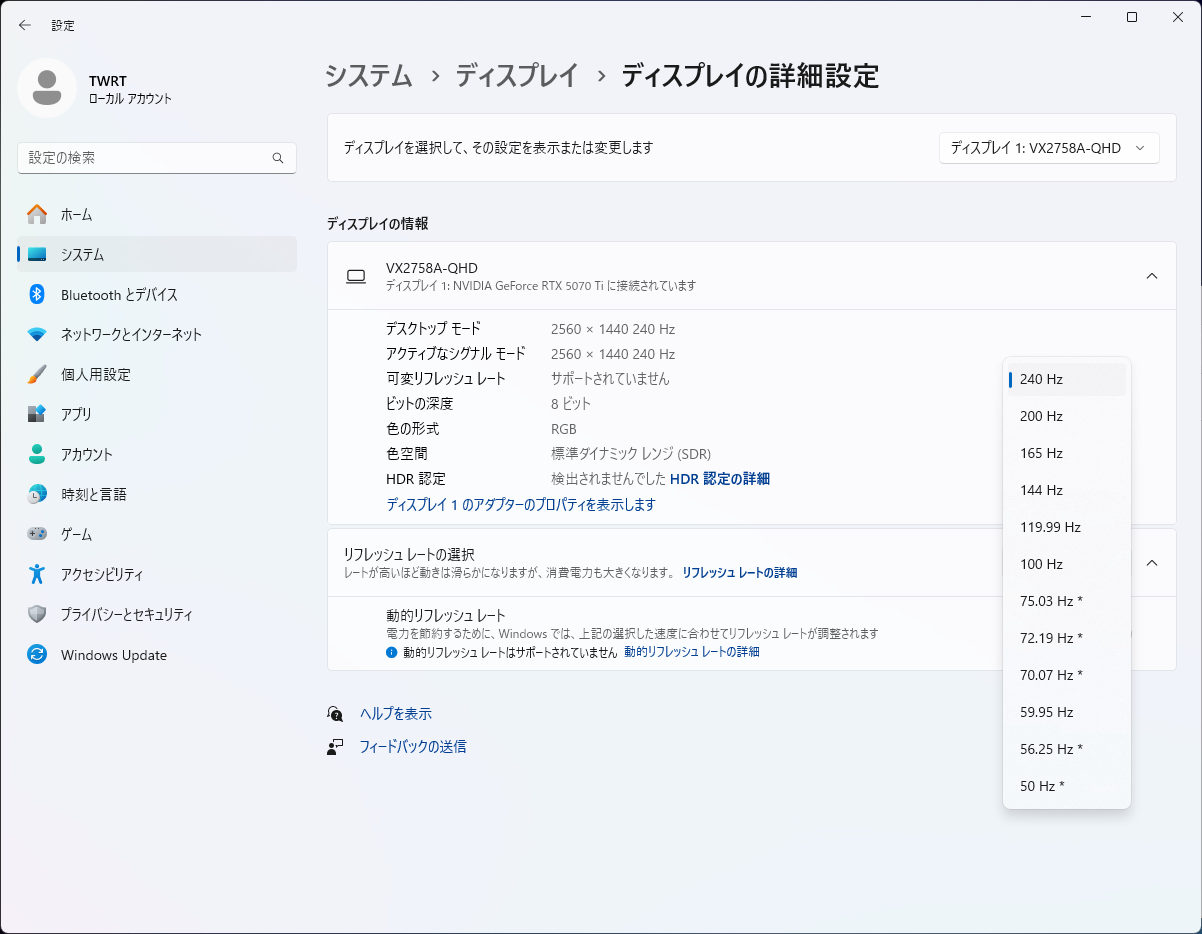The height and width of the screenshot is (934, 1202).
Task: Click ディスプレイ 1 のアダプターのプロパティを表示します link
Action: click(521, 505)
